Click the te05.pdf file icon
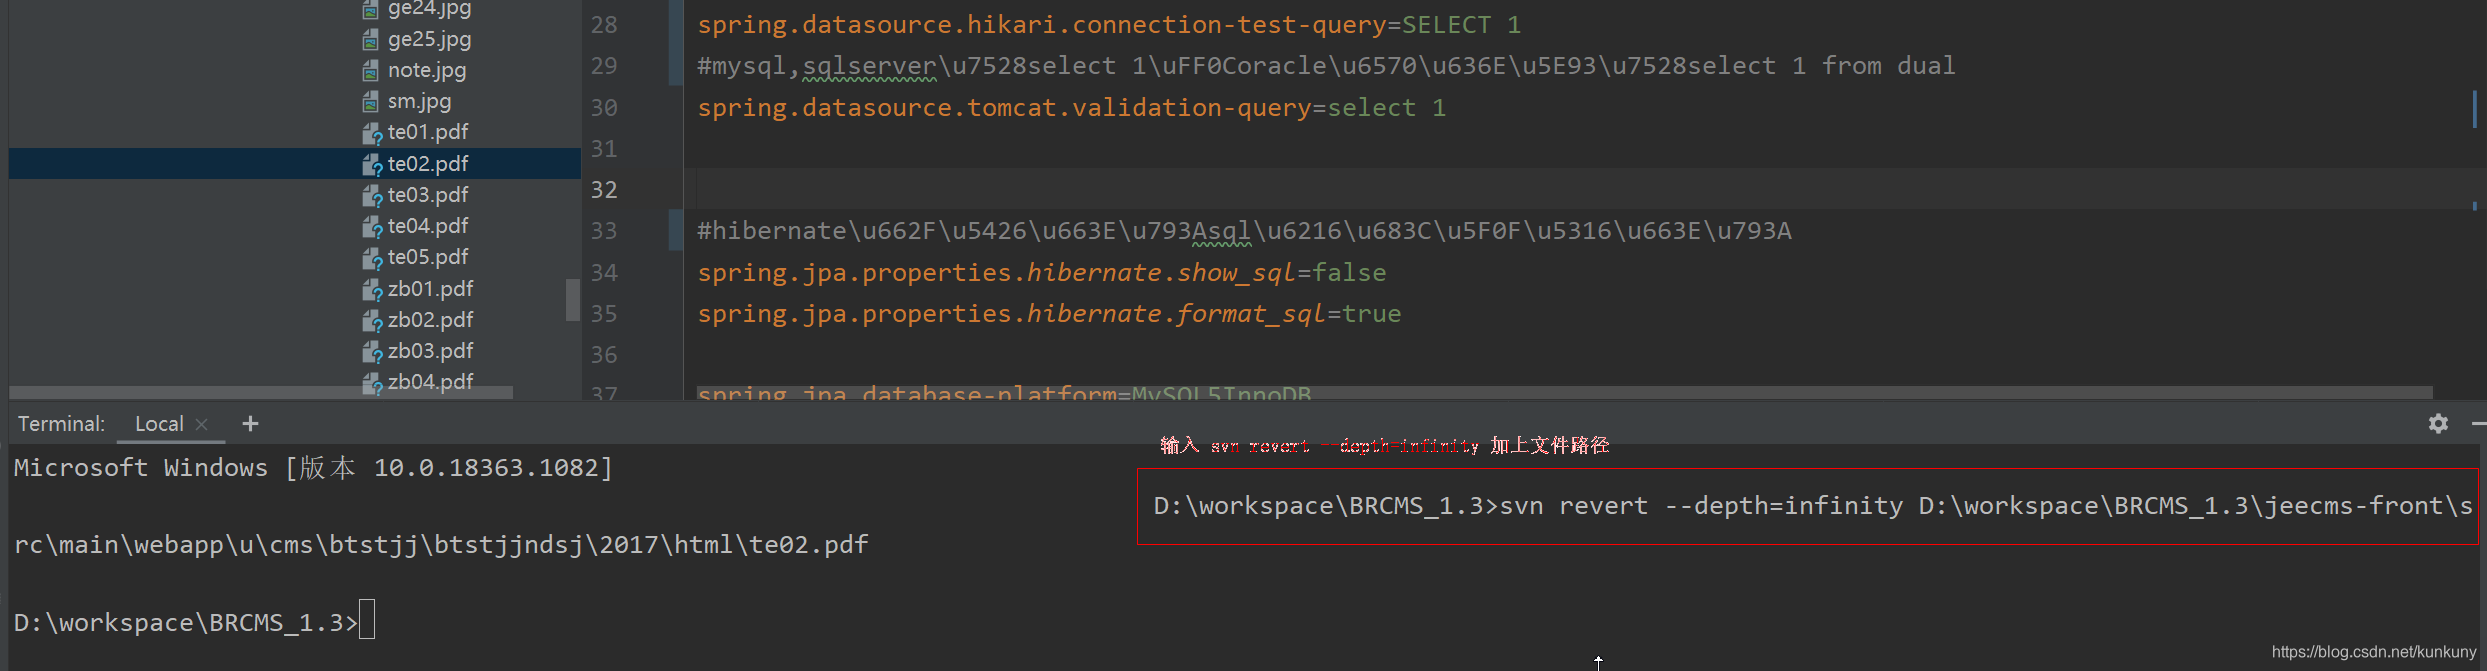Viewport: 2487px width, 671px height. [x=372, y=258]
